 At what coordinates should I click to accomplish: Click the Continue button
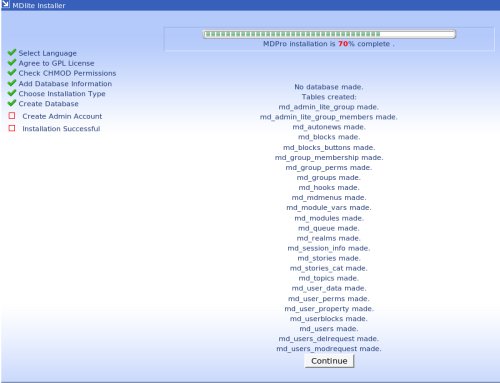(329, 361)
